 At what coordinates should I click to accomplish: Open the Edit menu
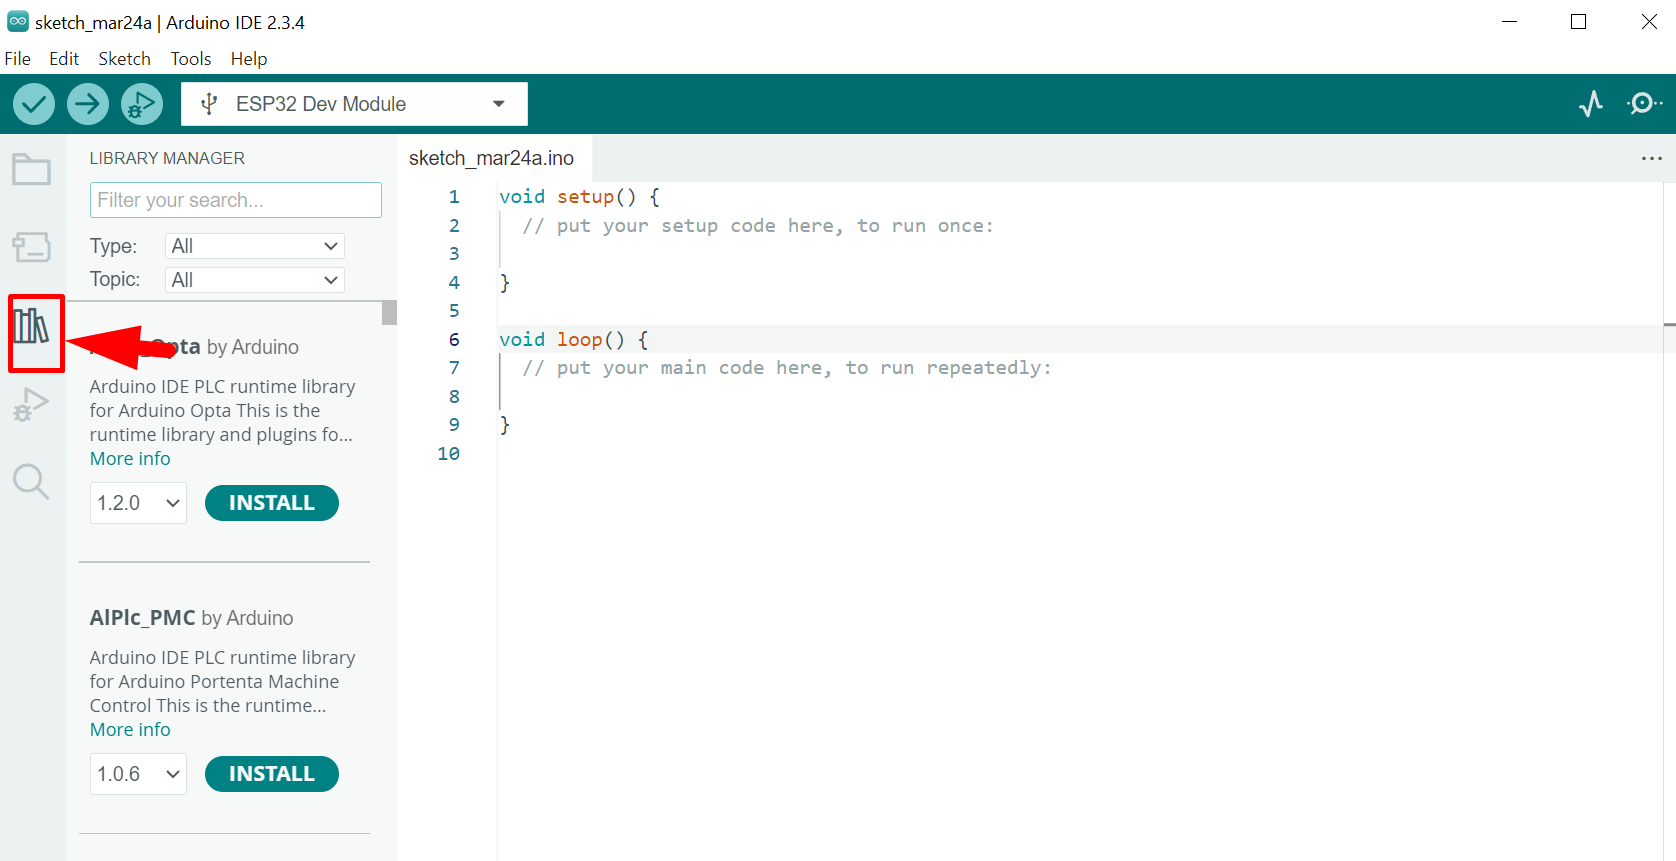[x=64, y=59]
